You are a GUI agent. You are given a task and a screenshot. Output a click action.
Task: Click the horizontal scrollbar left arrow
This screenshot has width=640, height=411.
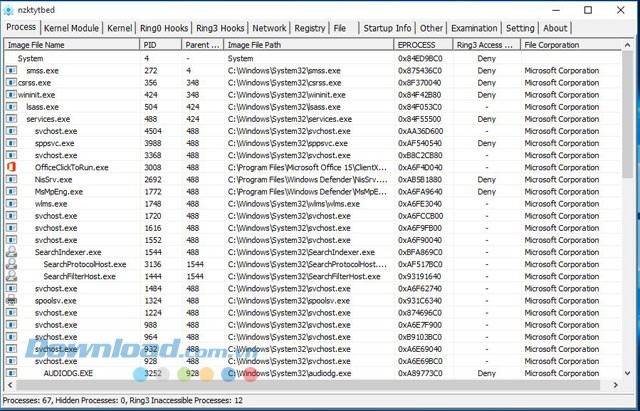point(10,385)
